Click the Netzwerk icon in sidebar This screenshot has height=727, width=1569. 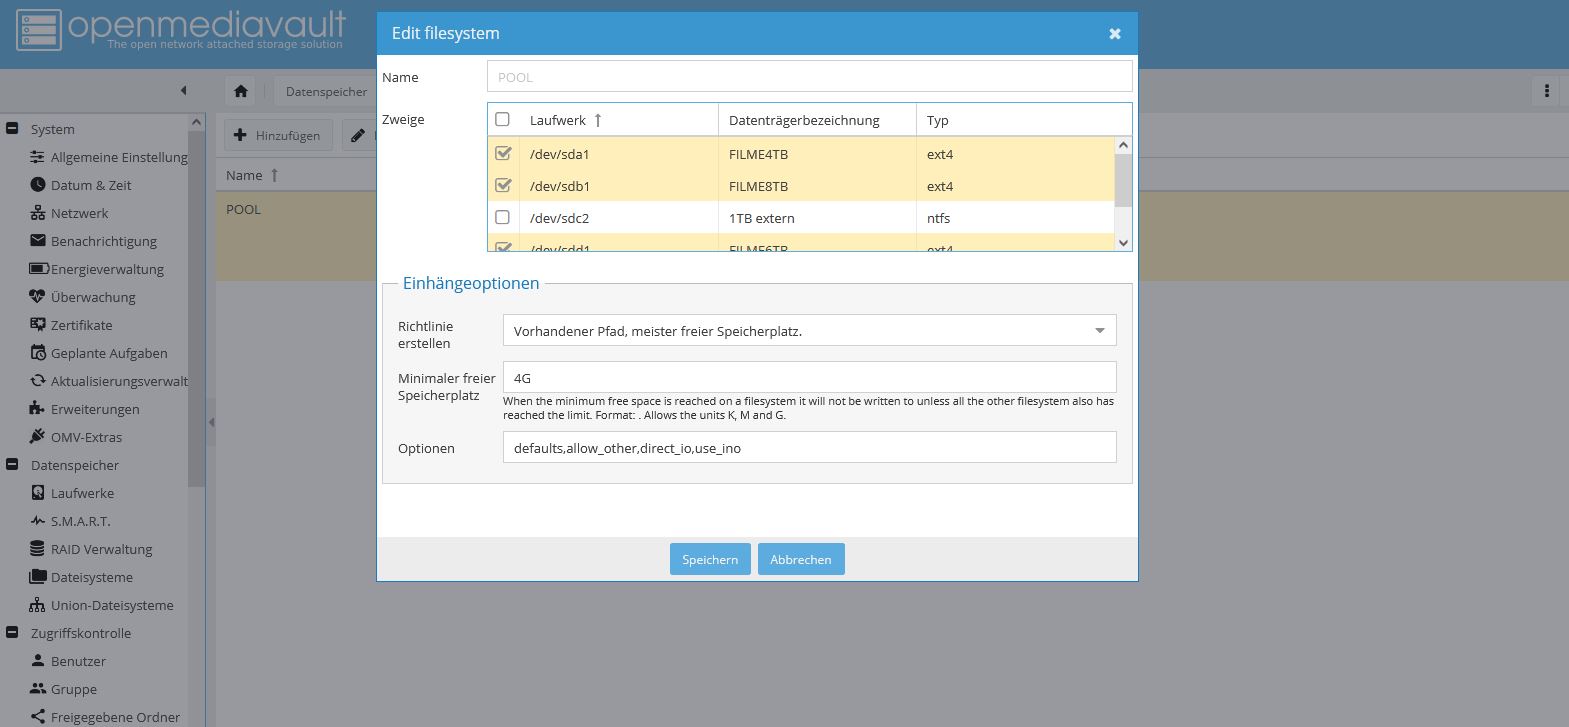pyautogui.click(x=38, y=213)
